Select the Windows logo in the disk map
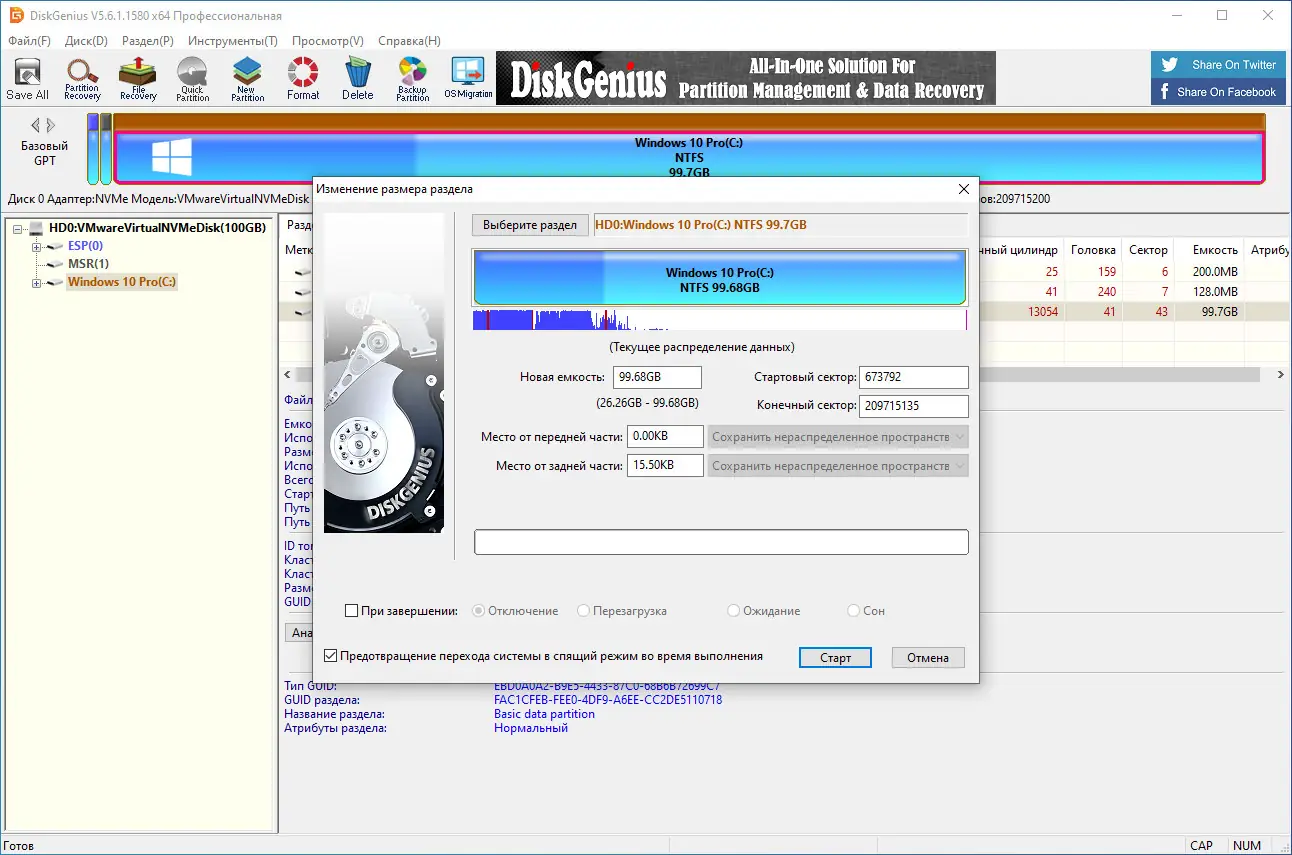Image resolution: width=1292 pixels, height=855 pixels. [171, 157]
